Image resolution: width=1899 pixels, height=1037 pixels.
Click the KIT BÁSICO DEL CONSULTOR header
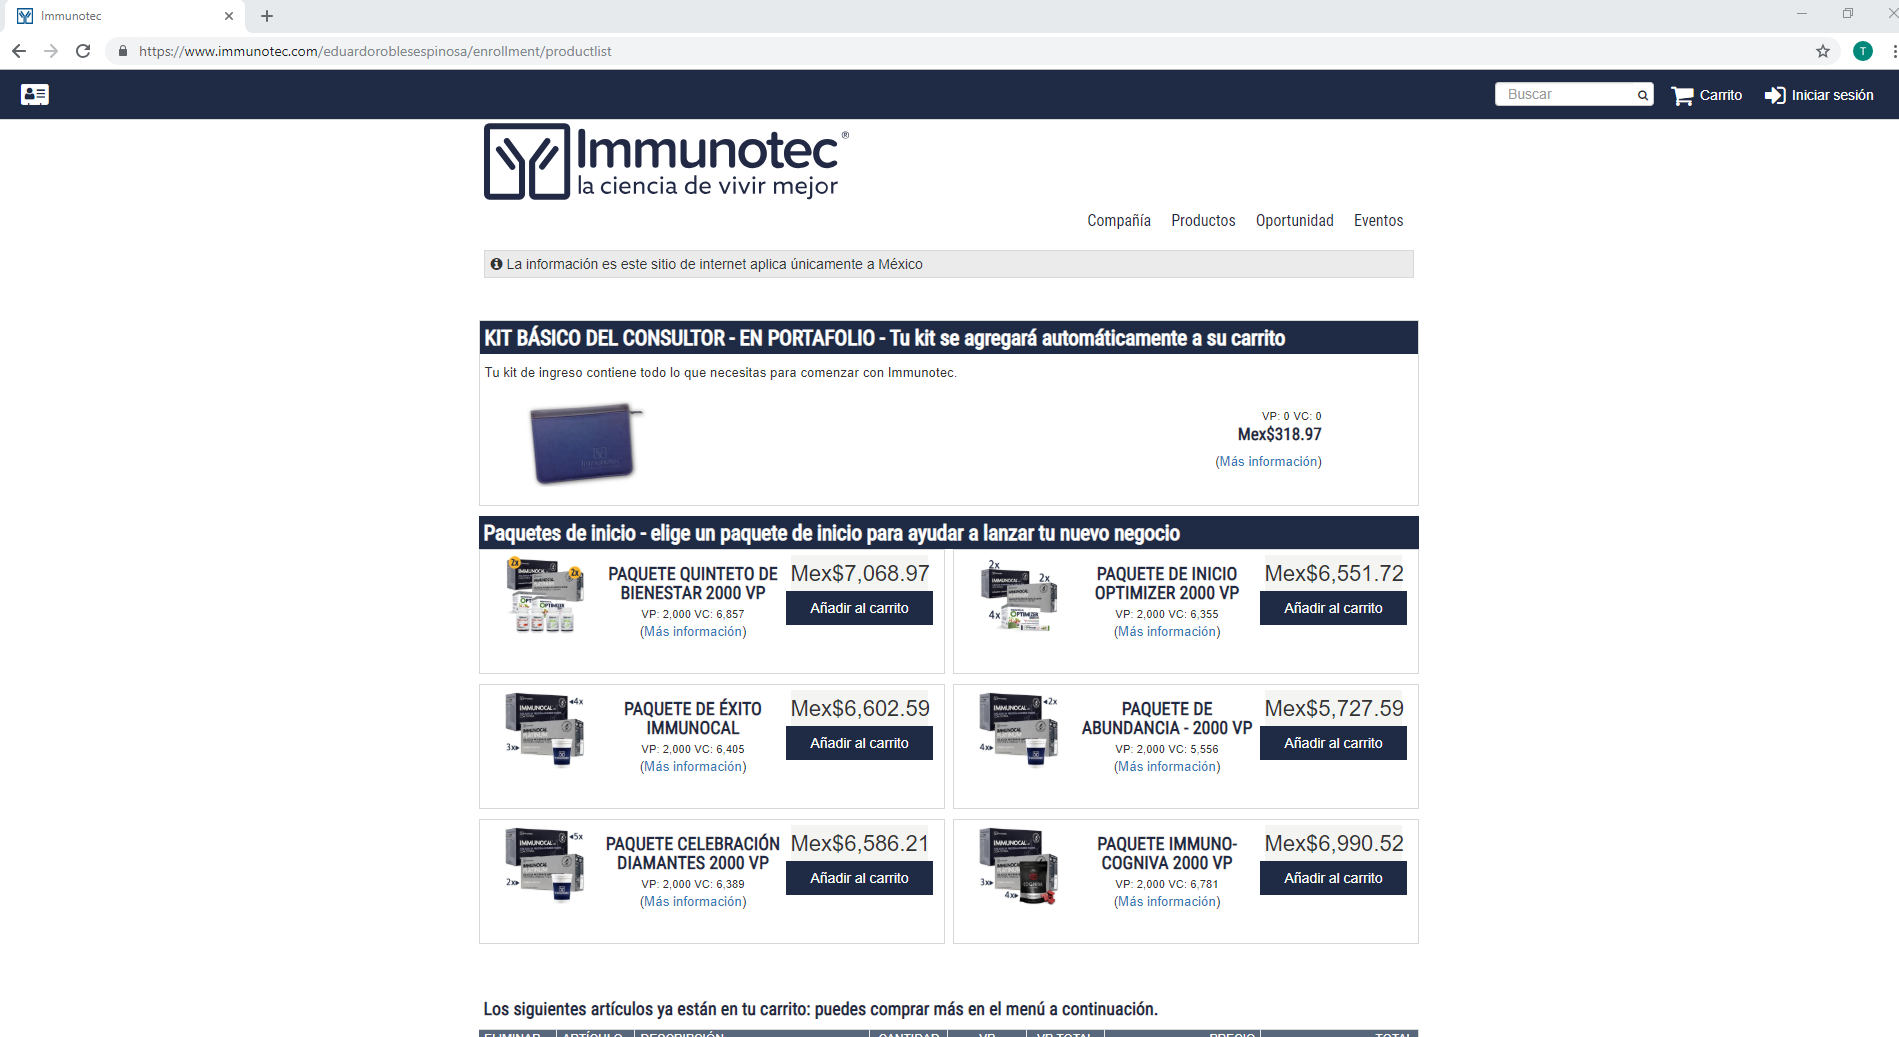948,338
